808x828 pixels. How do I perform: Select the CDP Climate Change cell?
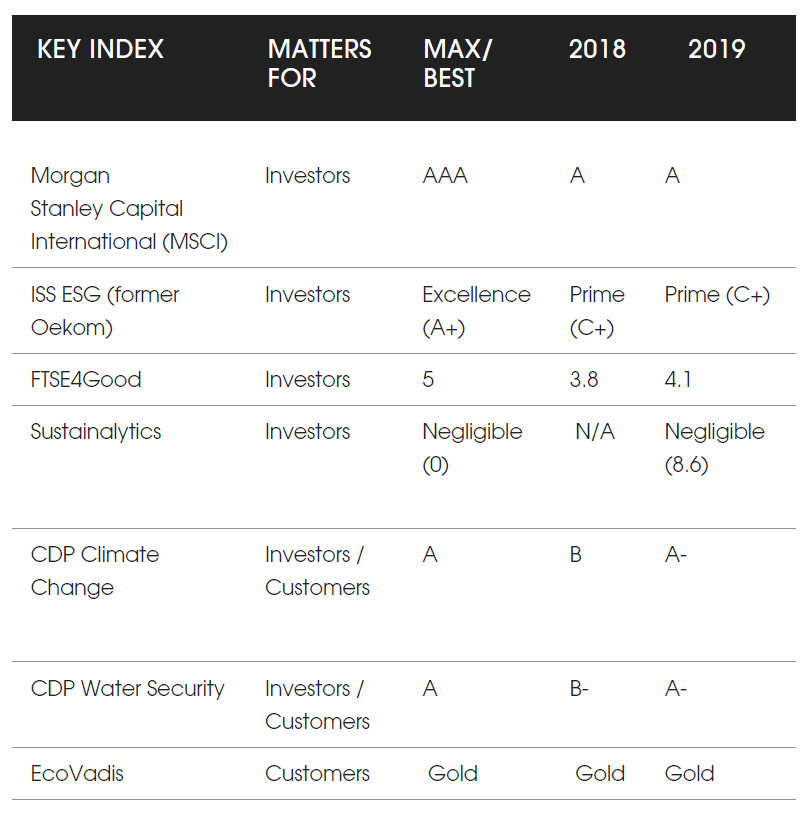[x=95, y=571]
